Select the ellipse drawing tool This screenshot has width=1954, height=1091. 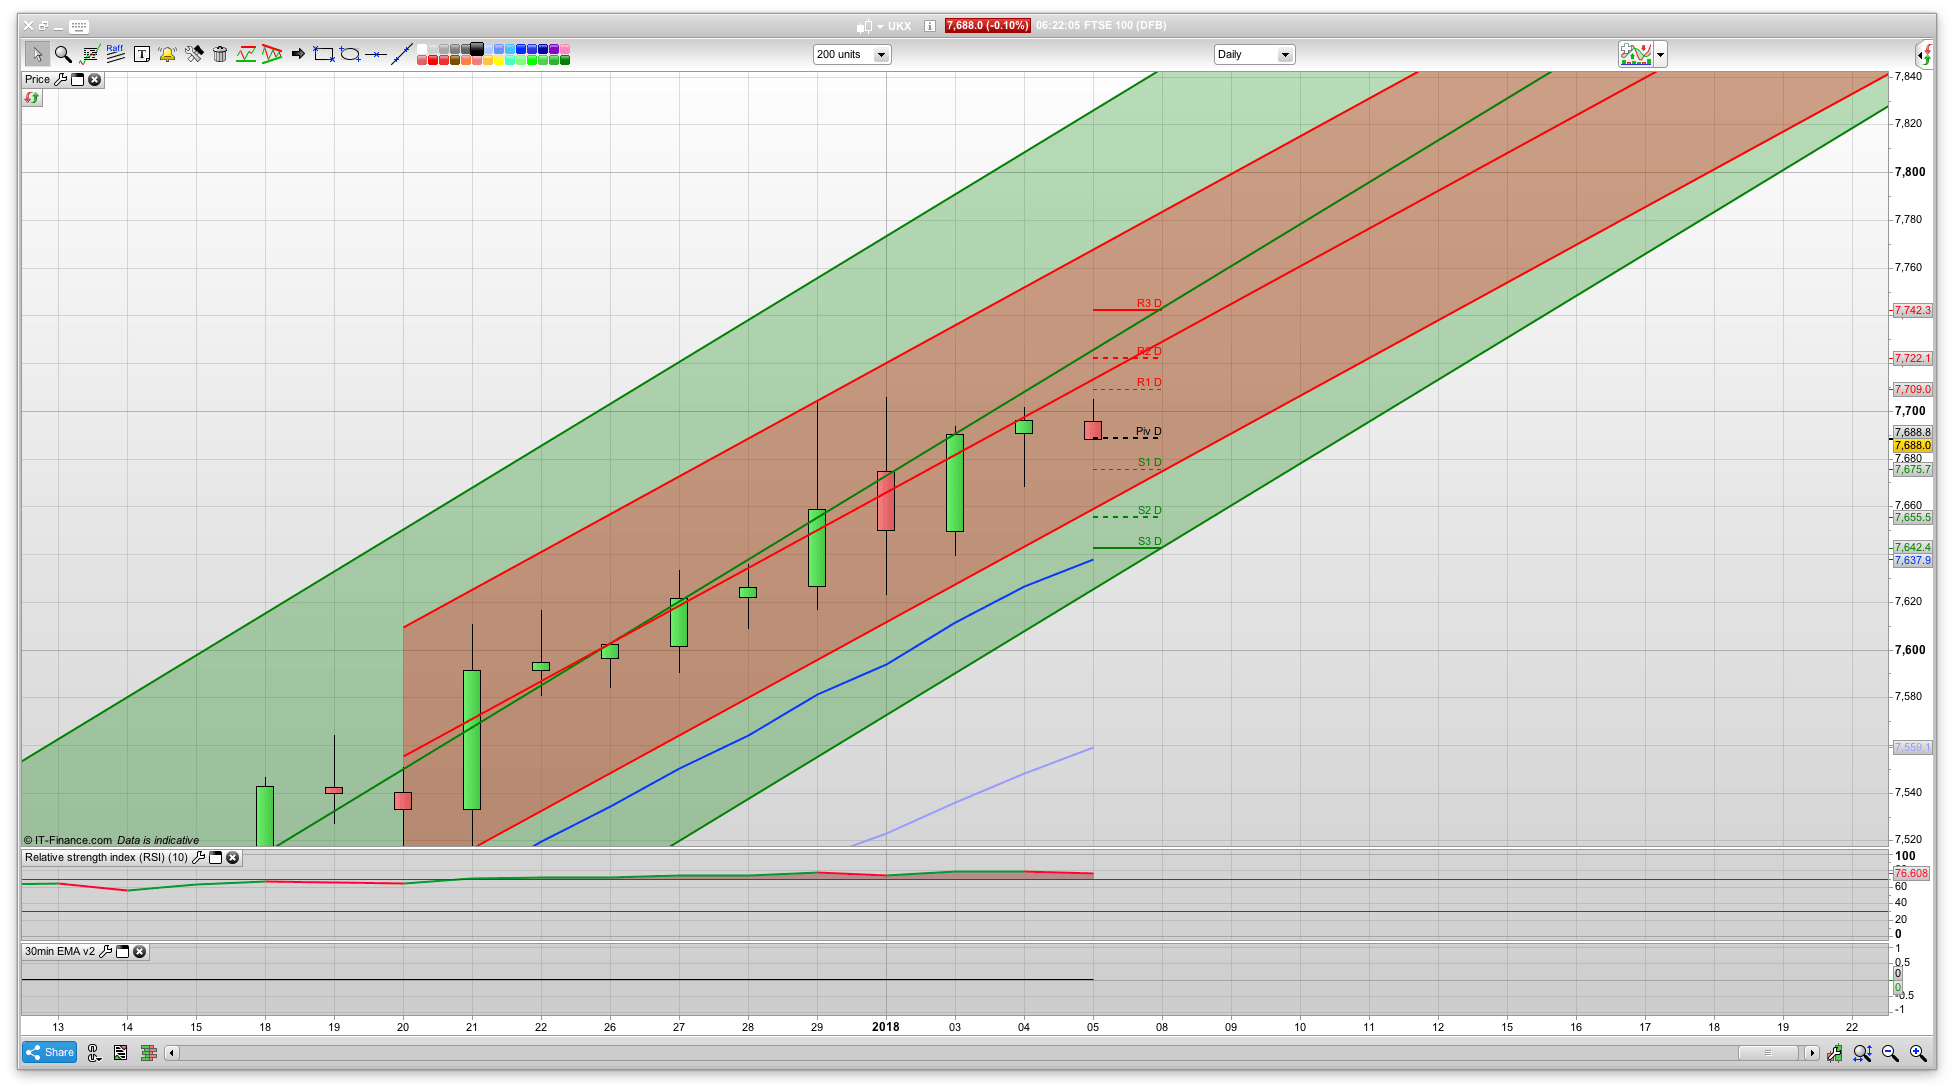tap(350, 54)
